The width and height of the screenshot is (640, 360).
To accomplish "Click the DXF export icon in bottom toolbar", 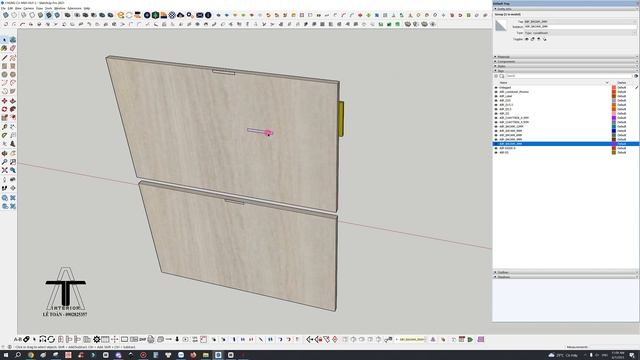I will point(142,339).
